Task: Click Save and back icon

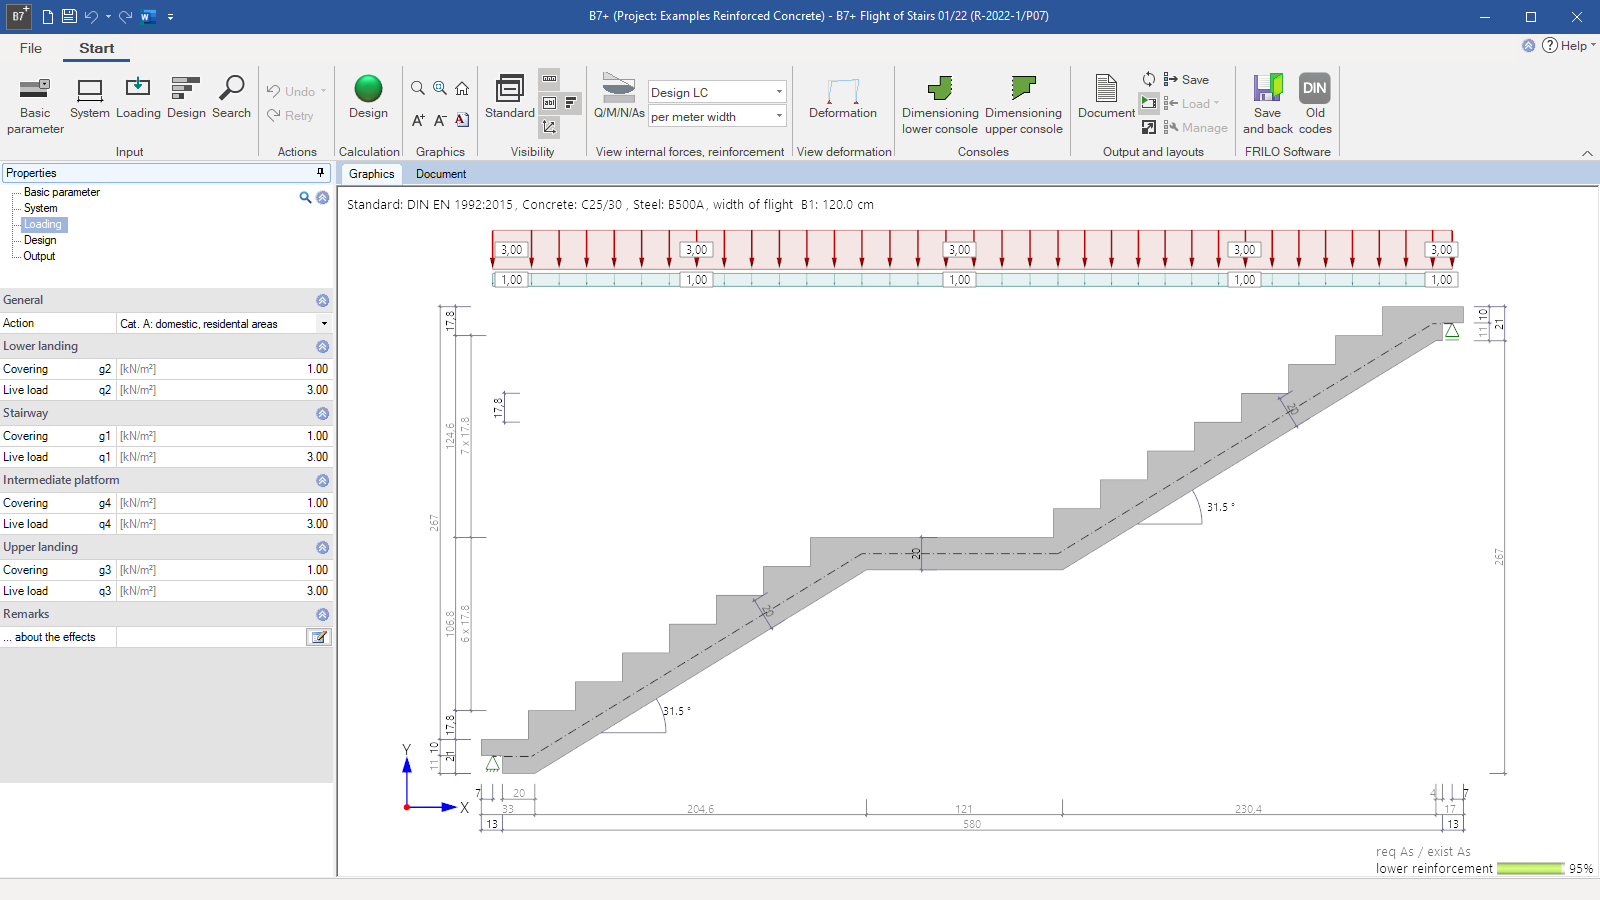Action: (x=1267, y=105)
